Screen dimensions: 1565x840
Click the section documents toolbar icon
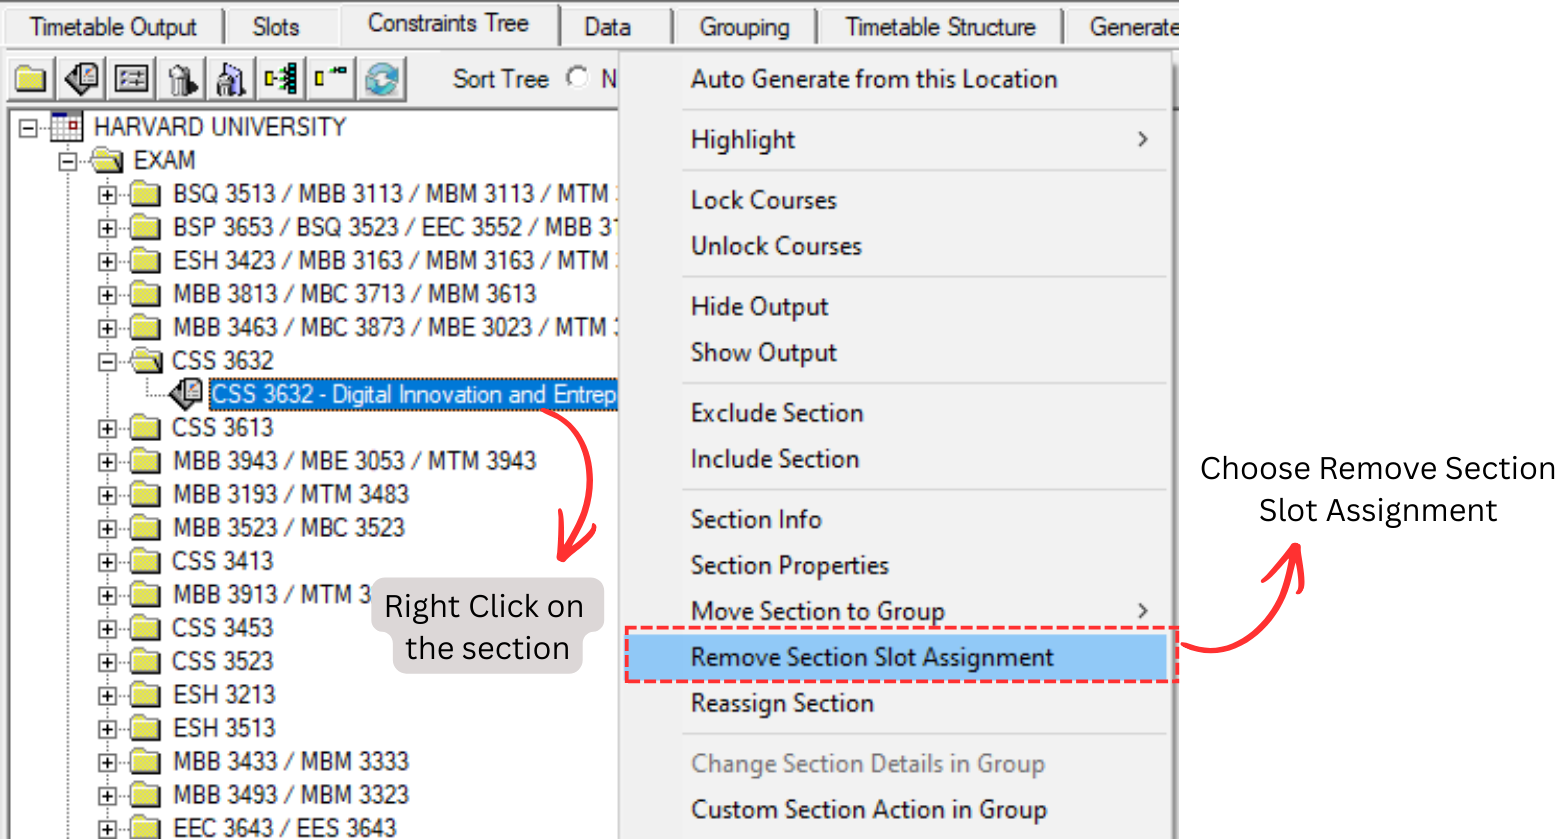(81, 78)
